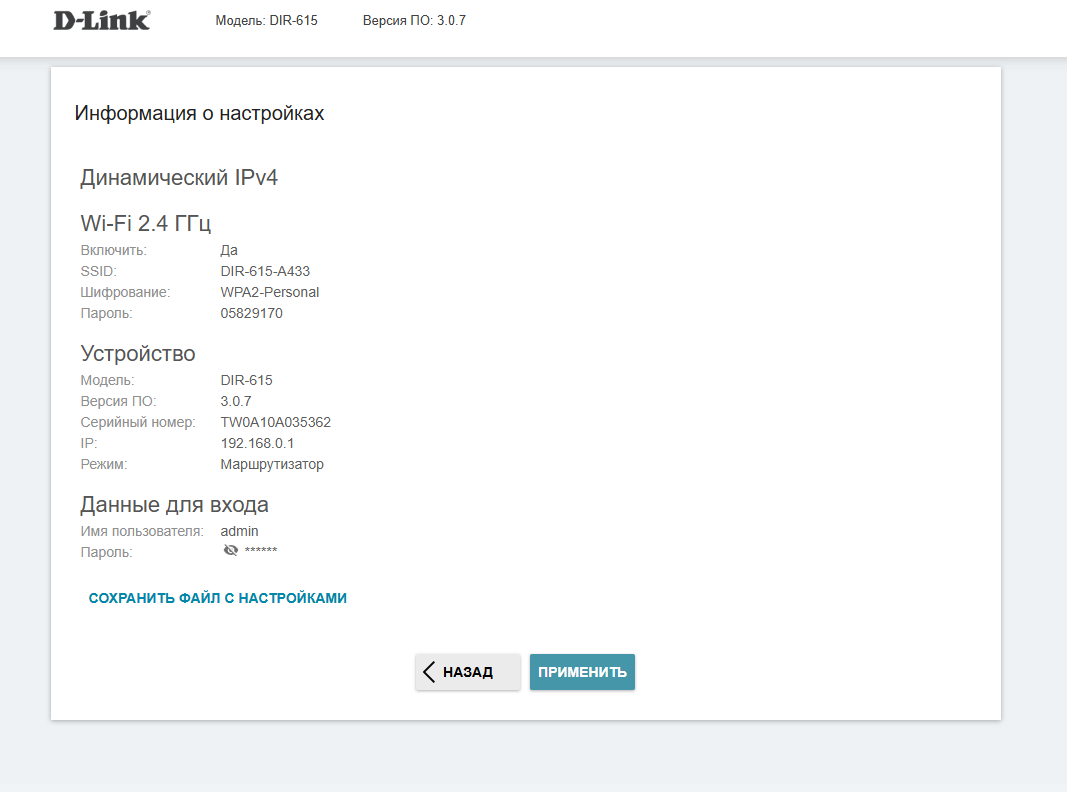
Task: Click the D-Link logo
Action: (102, 20)
